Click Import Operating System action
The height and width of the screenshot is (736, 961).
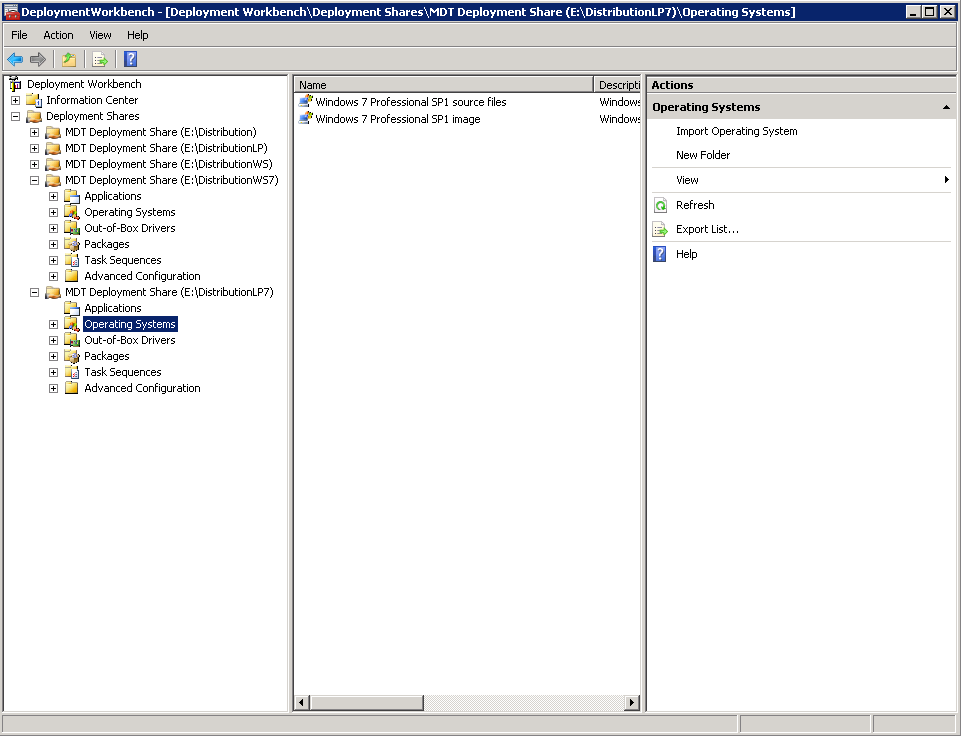737,131
